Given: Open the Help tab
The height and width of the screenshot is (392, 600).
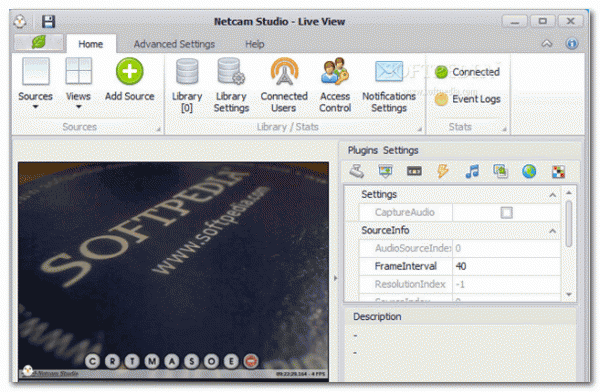Looking at the screenshot, I should click(x=254, y=44).
